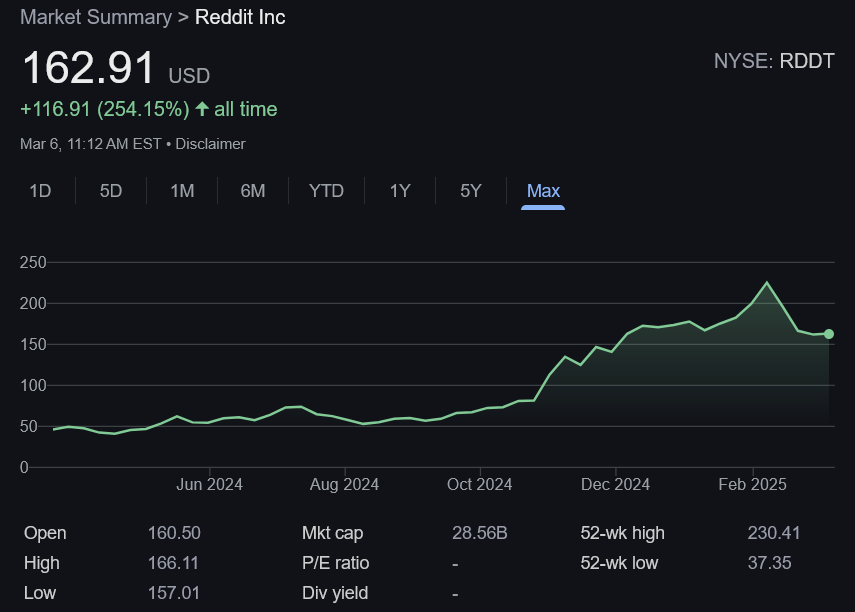
Task: Click the current price marker dot on chart
Action: [x=829, y=334]
